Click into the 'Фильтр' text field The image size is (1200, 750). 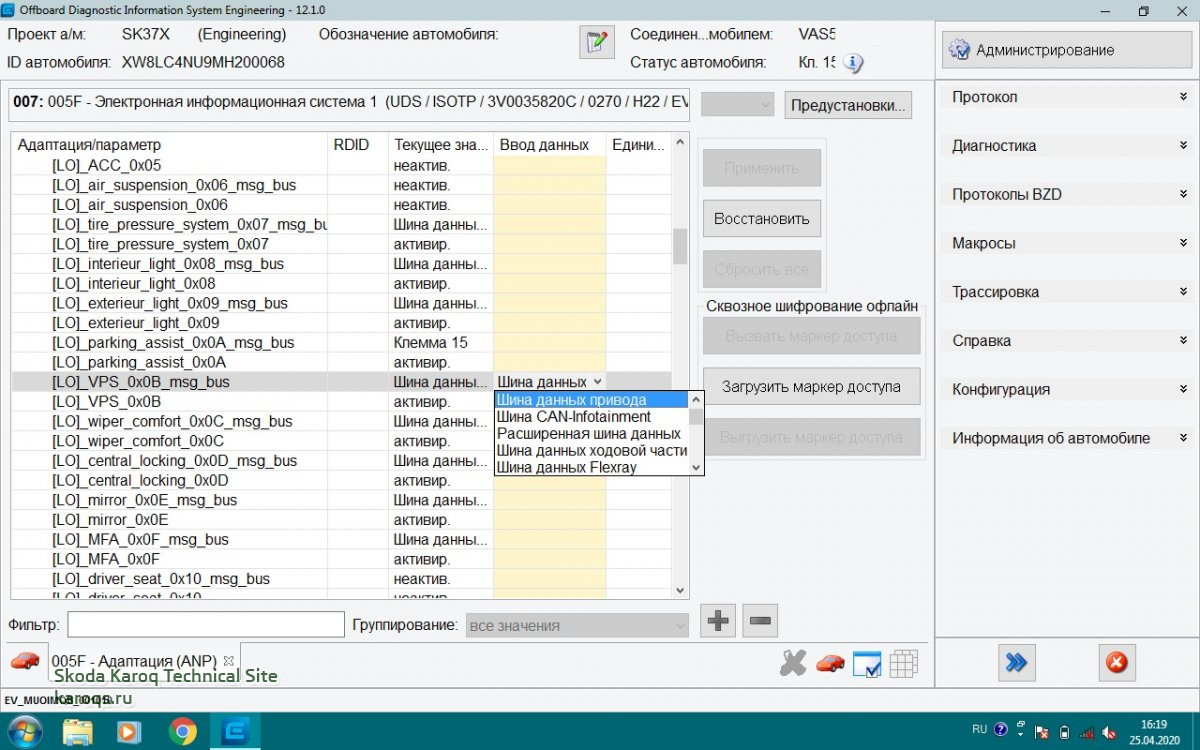tap(206, 625)
